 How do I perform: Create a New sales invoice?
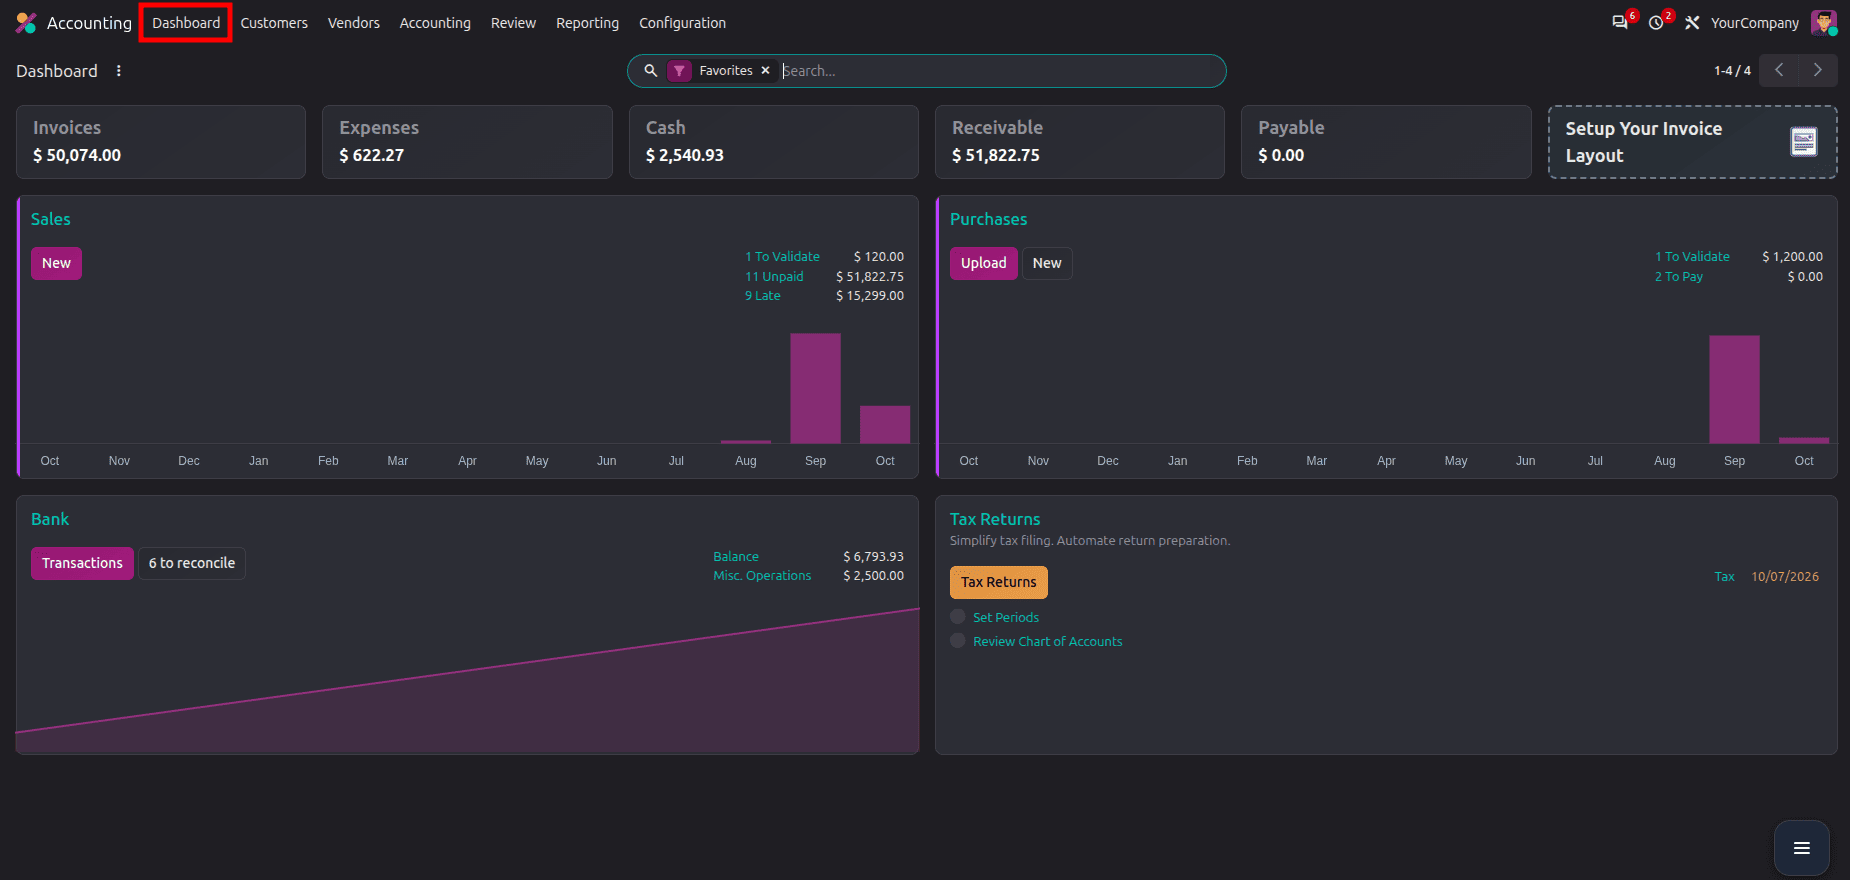(56, 263)
